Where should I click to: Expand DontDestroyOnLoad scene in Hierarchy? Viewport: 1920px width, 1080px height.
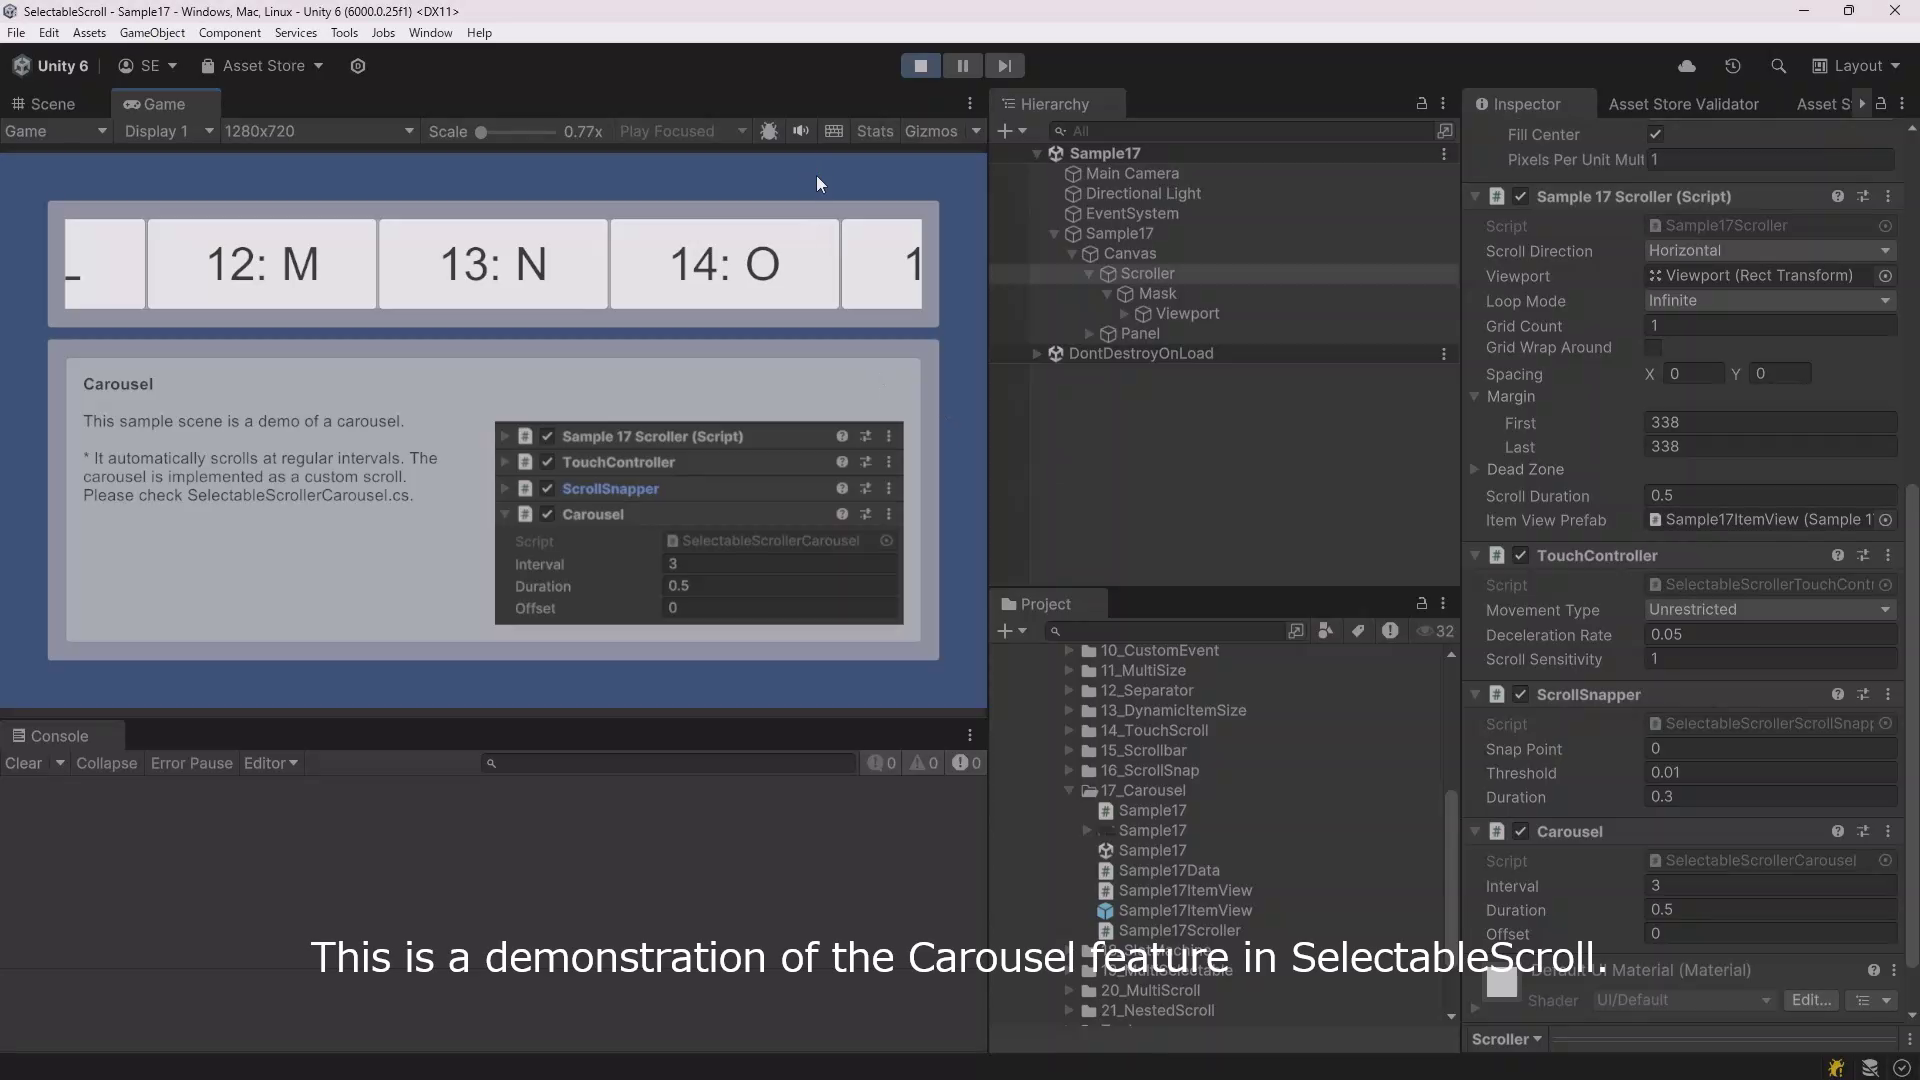[x=1037, y=354]
